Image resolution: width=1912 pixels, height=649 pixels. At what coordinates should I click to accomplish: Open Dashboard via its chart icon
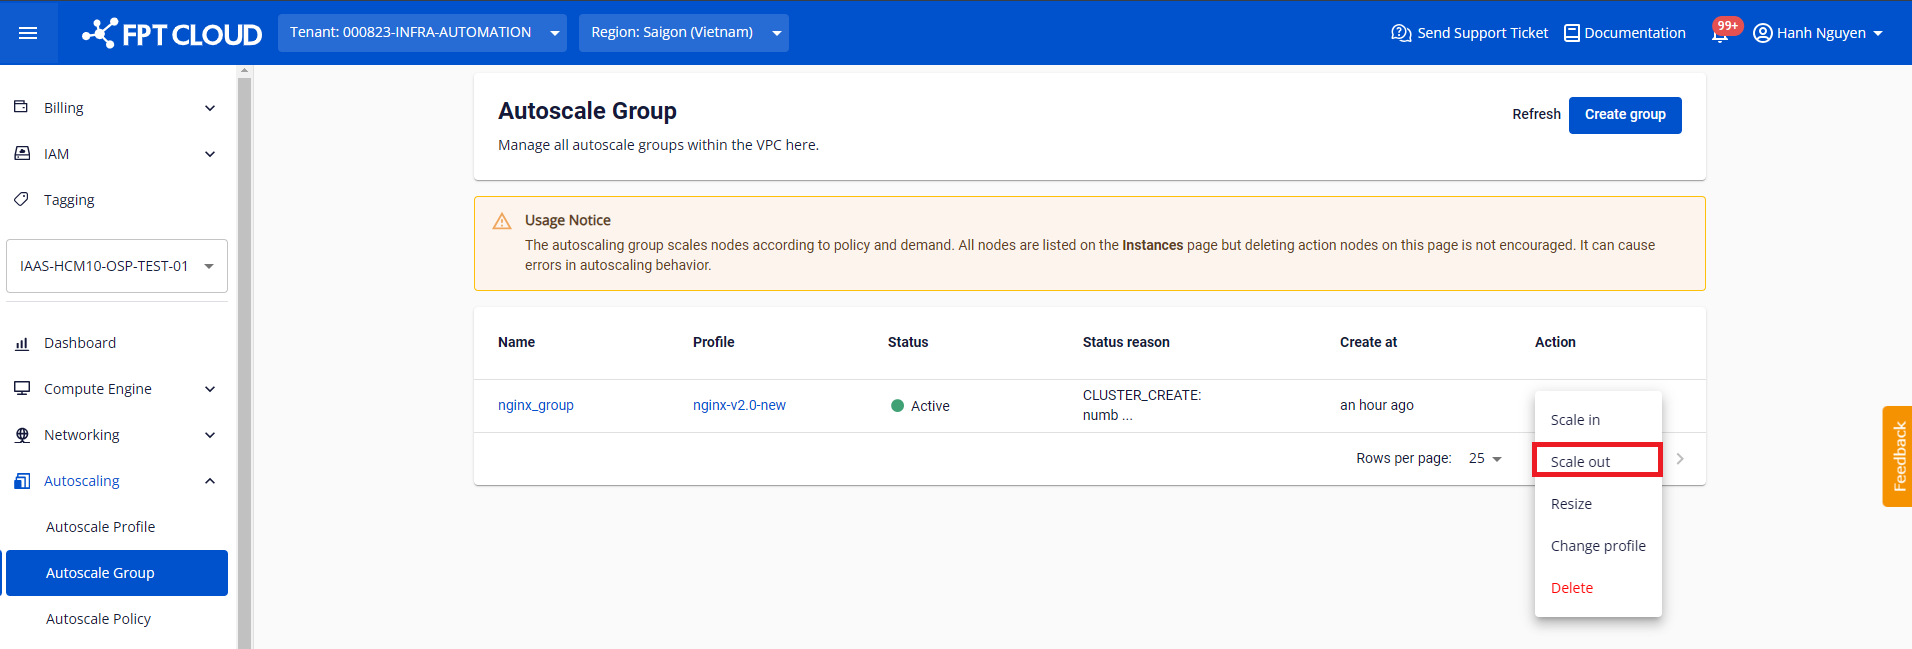21,343
